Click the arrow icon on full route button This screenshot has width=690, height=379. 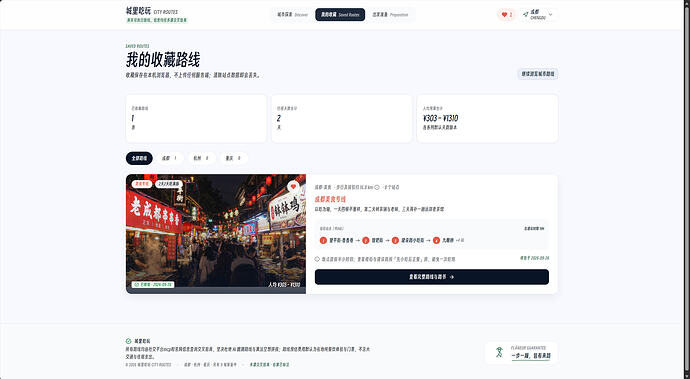(x=452, y=277)
